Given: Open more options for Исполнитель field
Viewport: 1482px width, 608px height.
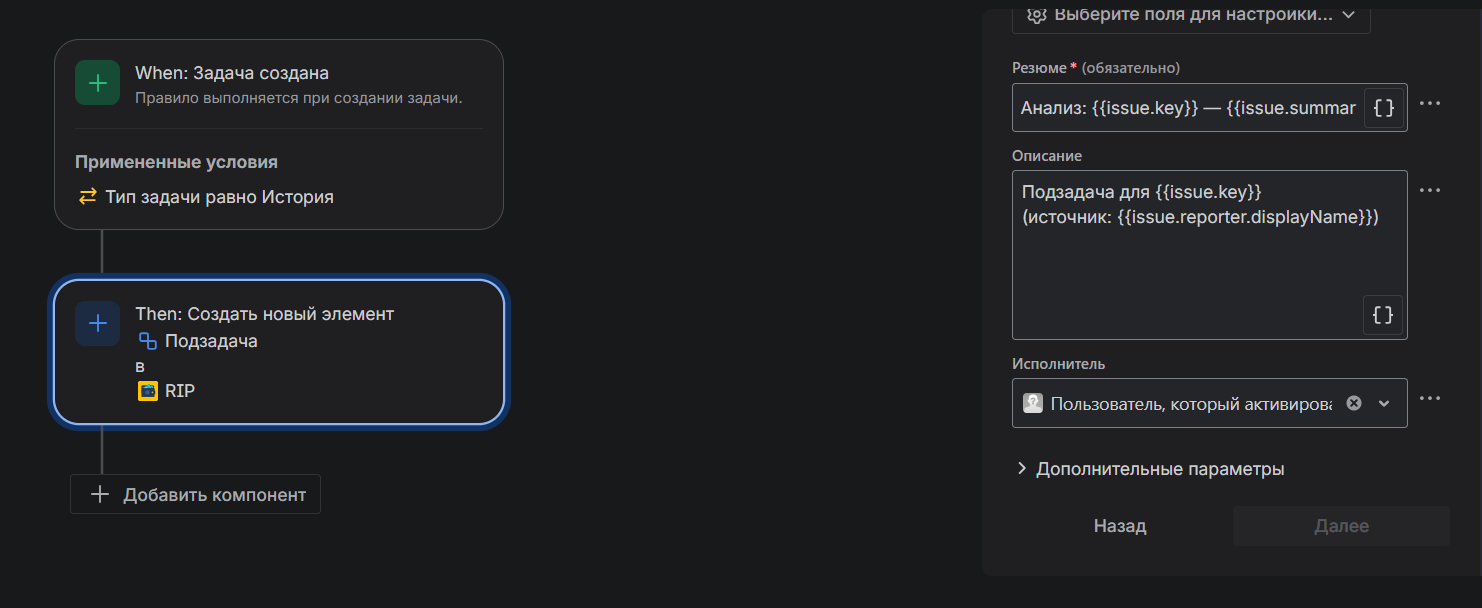Looking at the screenshot, I should [x=1430, y=398].
